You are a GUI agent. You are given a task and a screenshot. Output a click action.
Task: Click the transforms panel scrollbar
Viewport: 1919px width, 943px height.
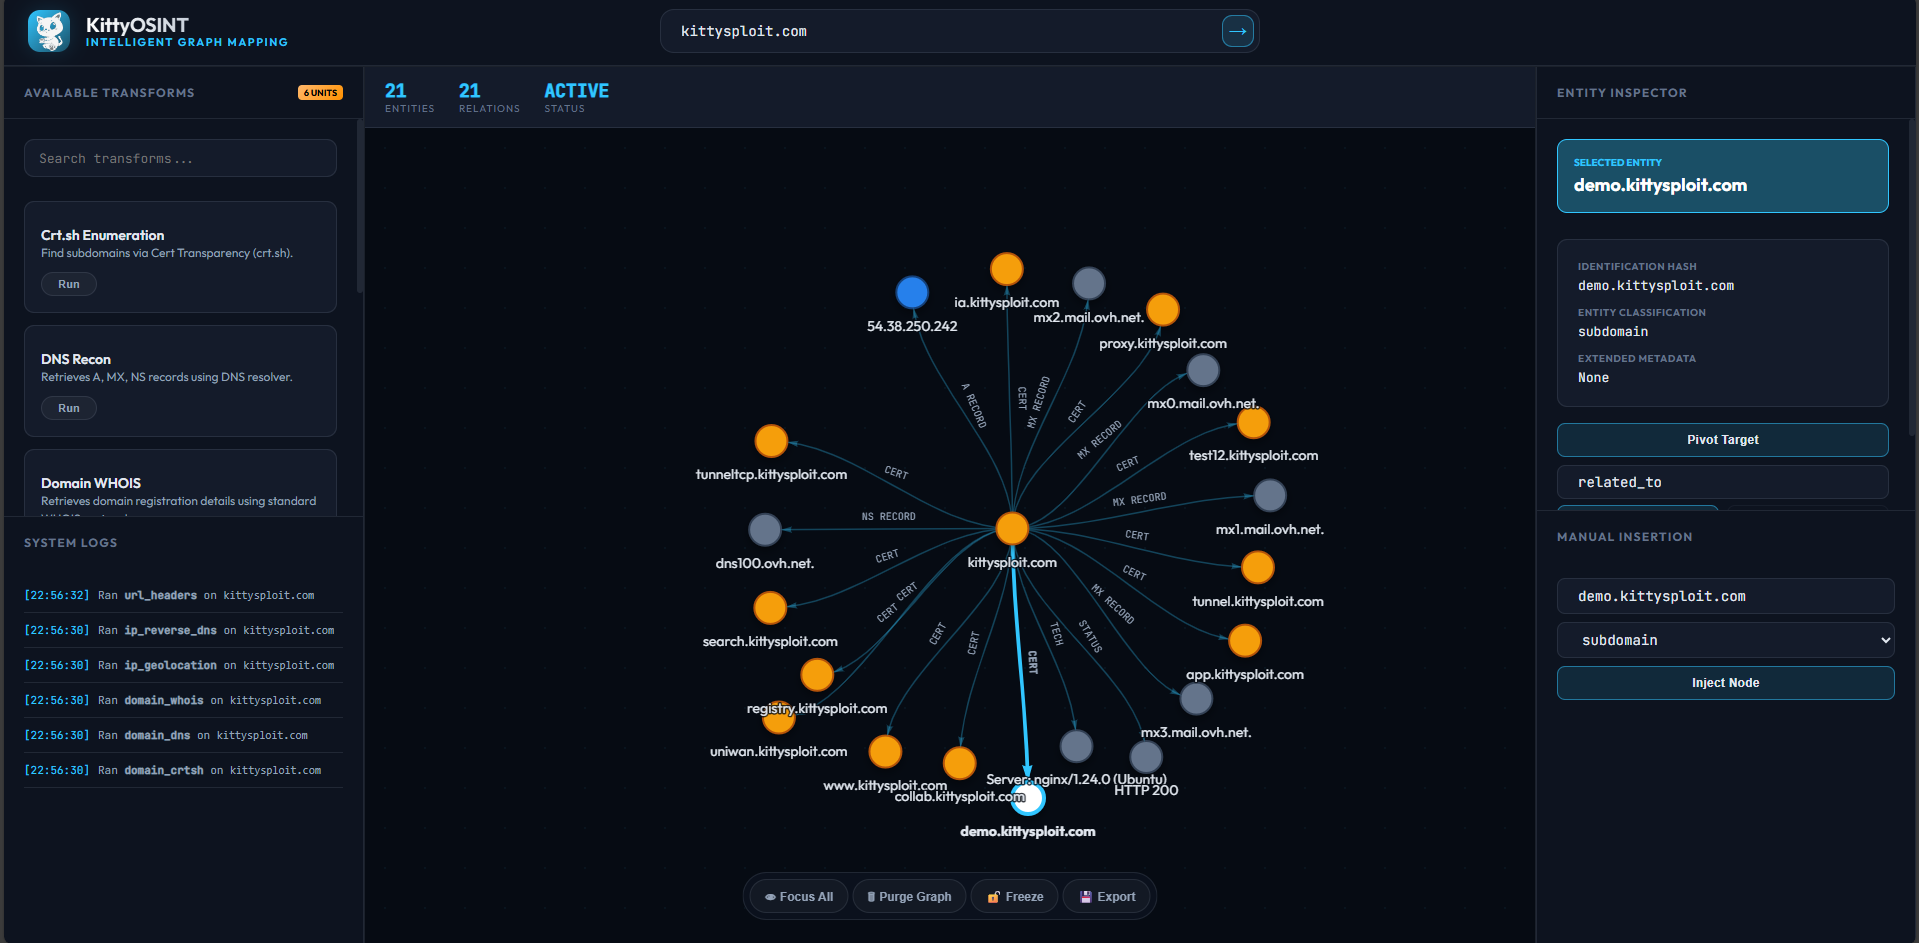click(x=360, y=206)
